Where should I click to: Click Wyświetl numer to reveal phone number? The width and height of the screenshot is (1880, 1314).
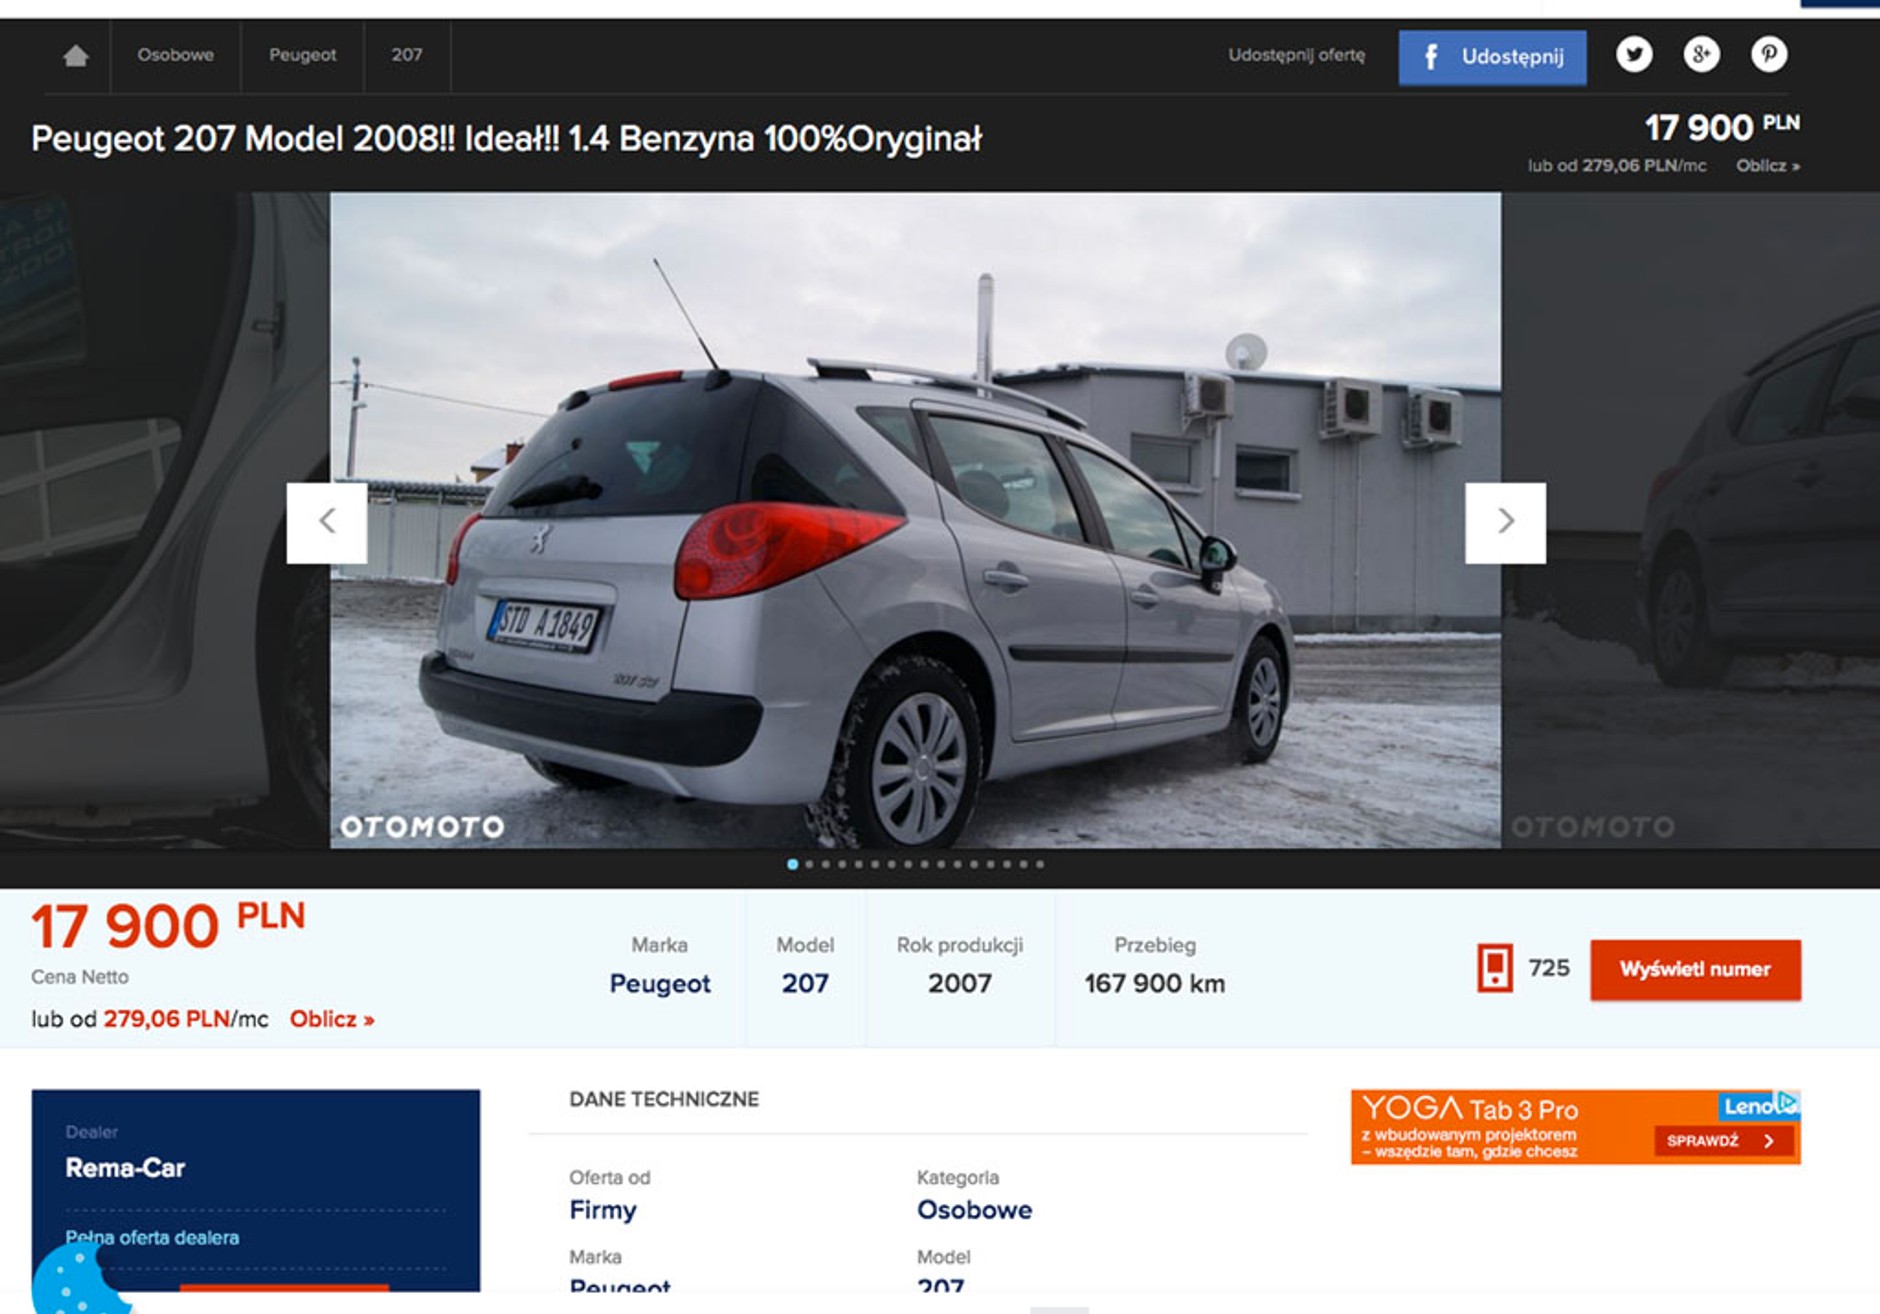[x=1694, y=968]
